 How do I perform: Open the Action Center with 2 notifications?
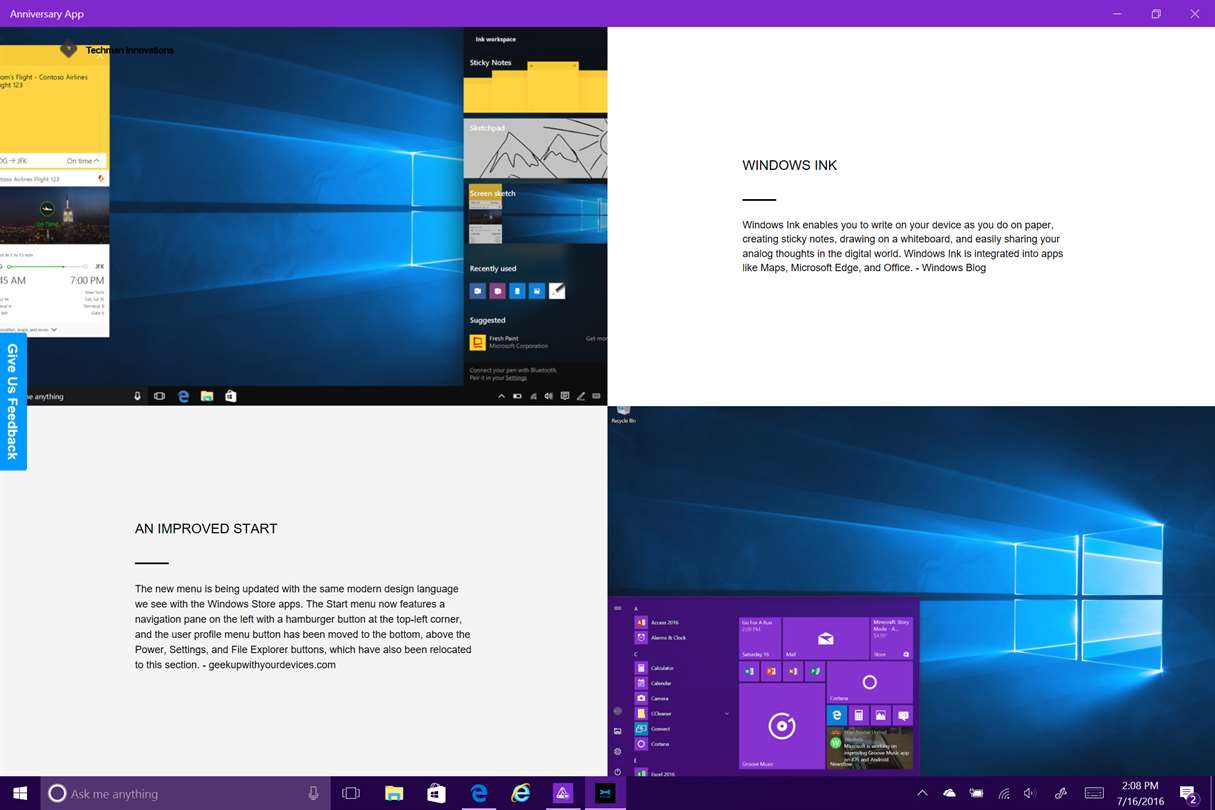coord(1189,794)
